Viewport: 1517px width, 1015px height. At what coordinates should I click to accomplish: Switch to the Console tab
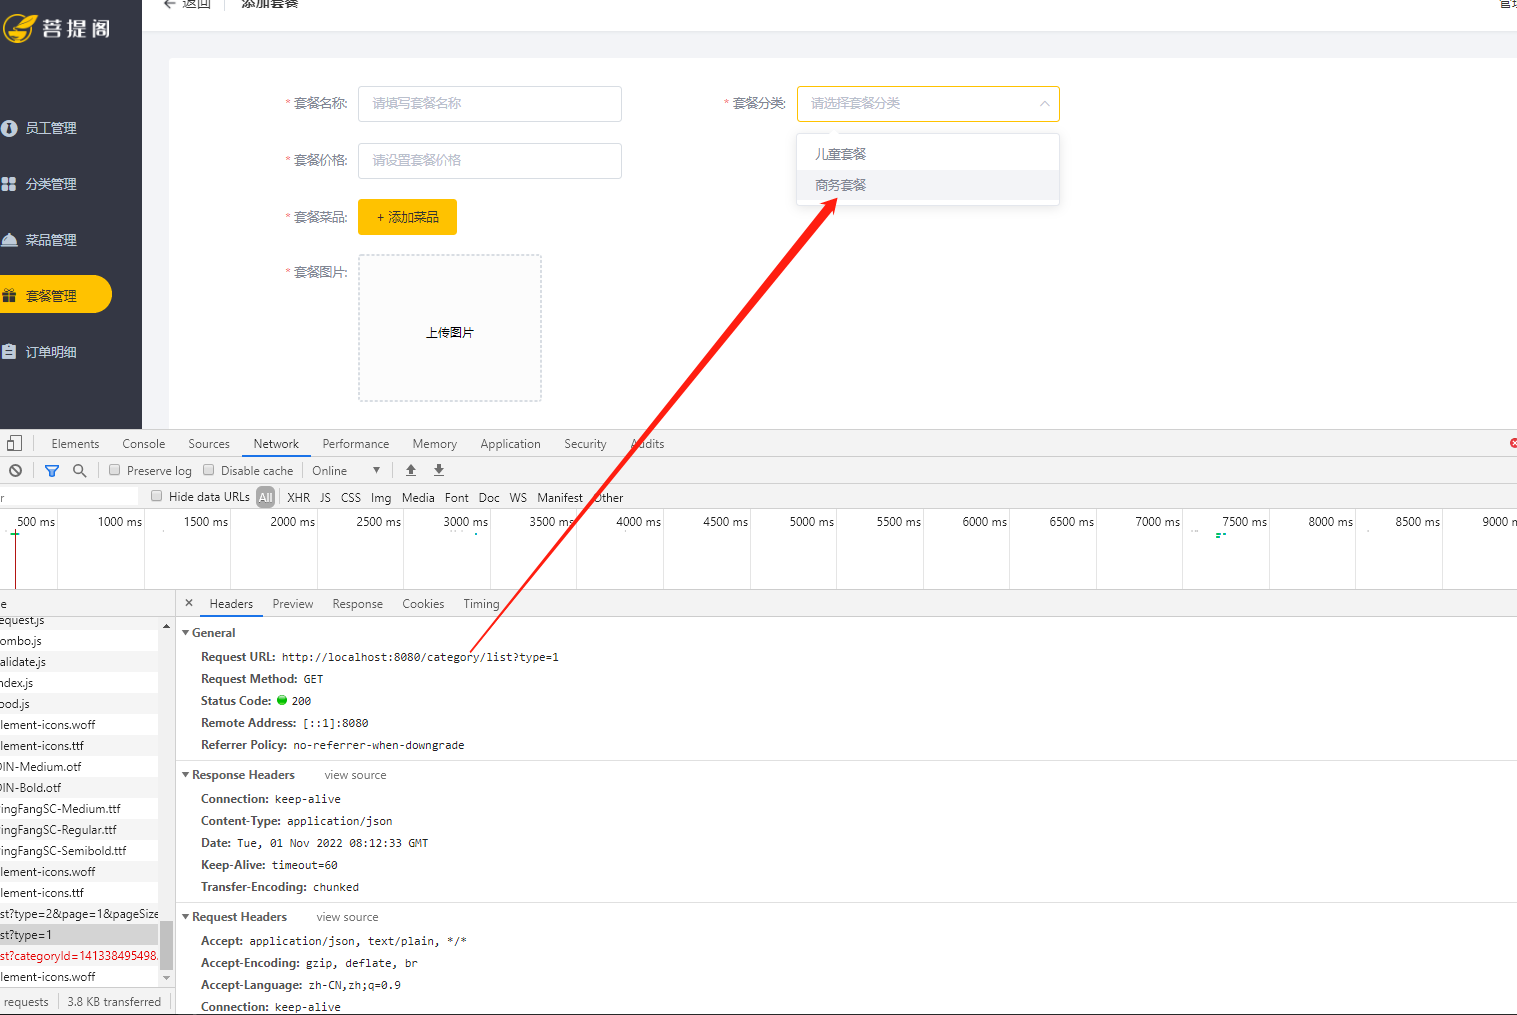tap(144, 444)
